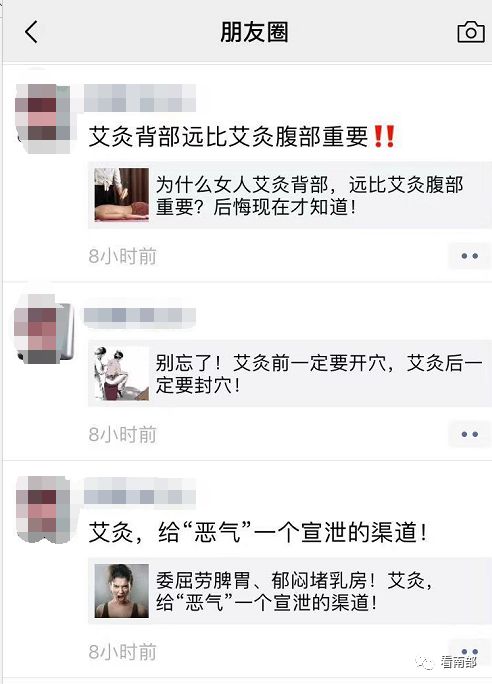Open second post's two-dot comment menu
The height and width of the screenshot is (684, 492).
469,434
